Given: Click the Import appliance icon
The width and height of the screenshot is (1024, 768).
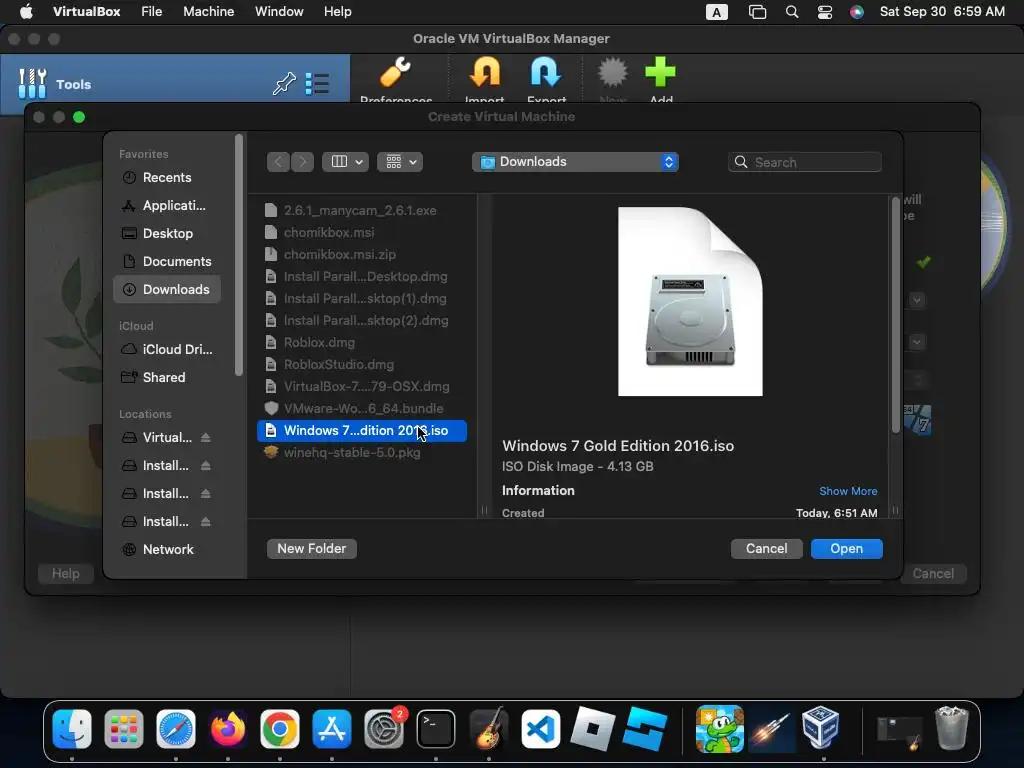Looking at the screenshot, I should tap(485, 72).
